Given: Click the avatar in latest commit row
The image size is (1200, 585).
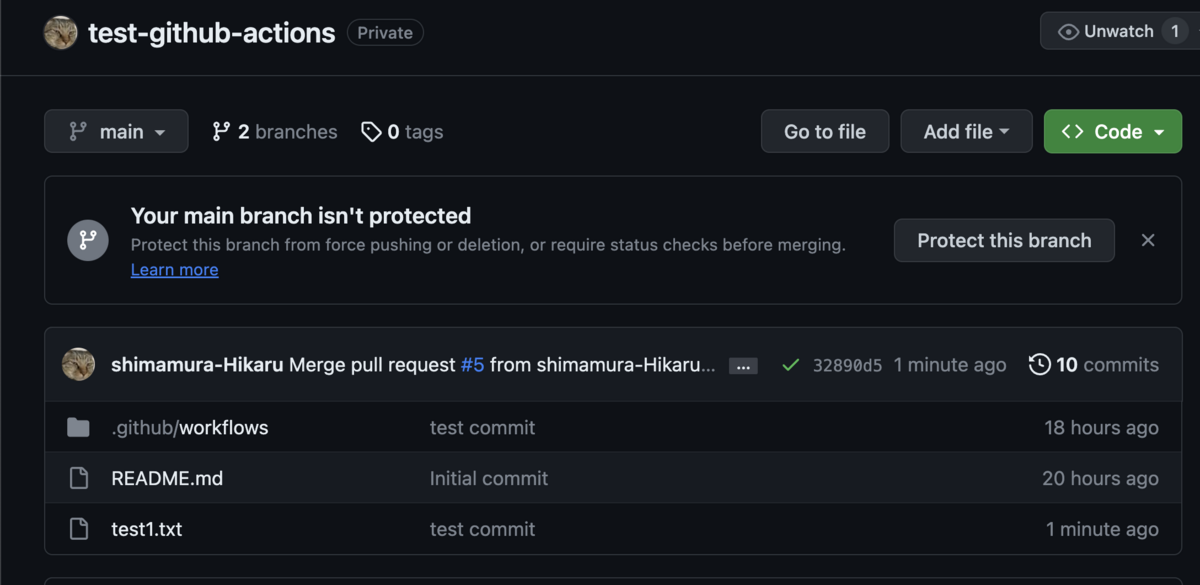Looking at the screenshot, I should point(78,365).
